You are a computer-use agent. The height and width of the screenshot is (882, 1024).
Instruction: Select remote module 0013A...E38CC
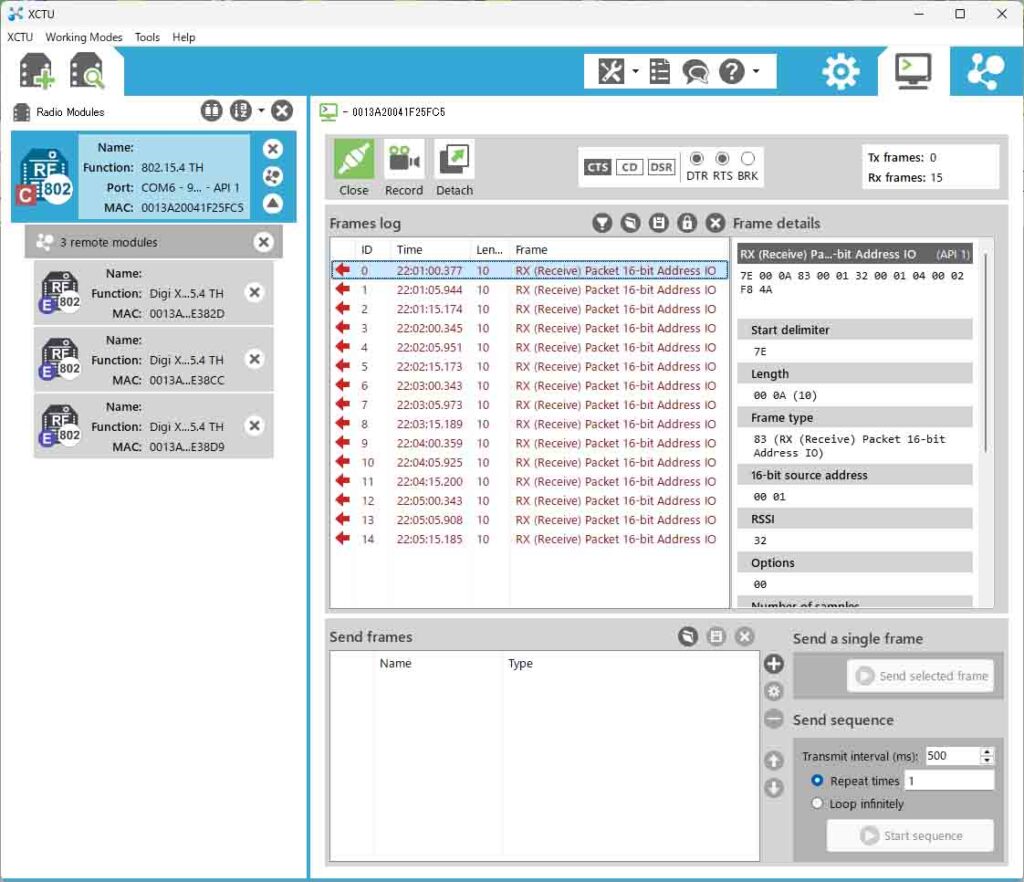(x=153, y=360)
